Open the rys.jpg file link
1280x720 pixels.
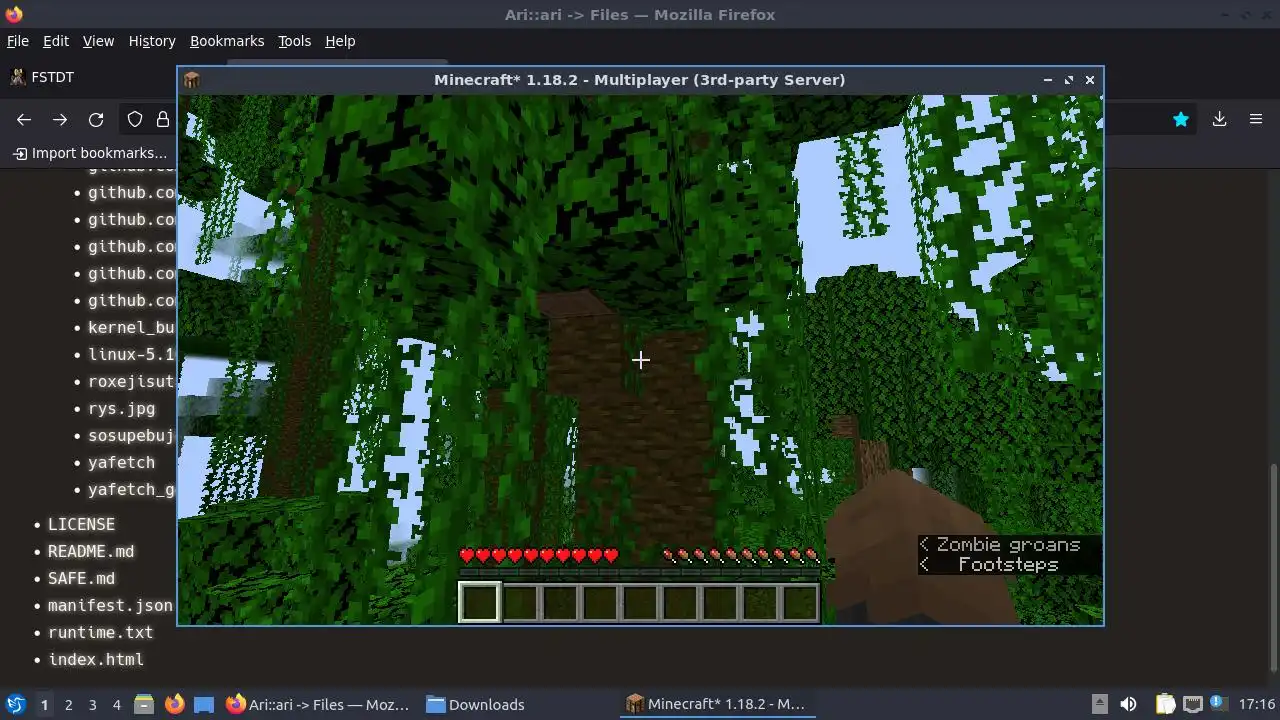[x=121, y=408]
